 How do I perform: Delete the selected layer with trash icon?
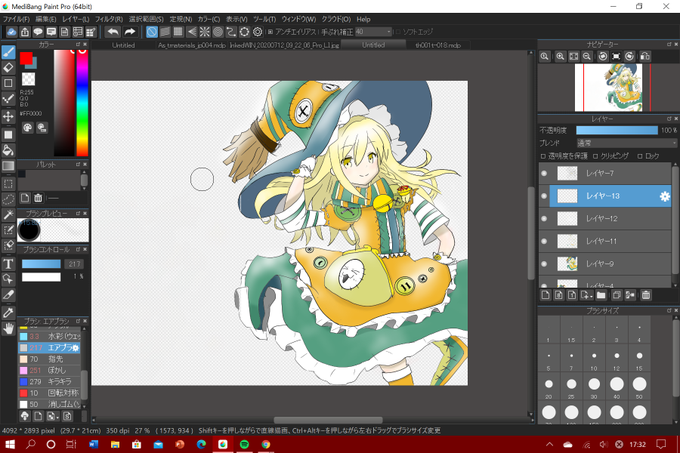pyautogui.click(x=646, y=295)
